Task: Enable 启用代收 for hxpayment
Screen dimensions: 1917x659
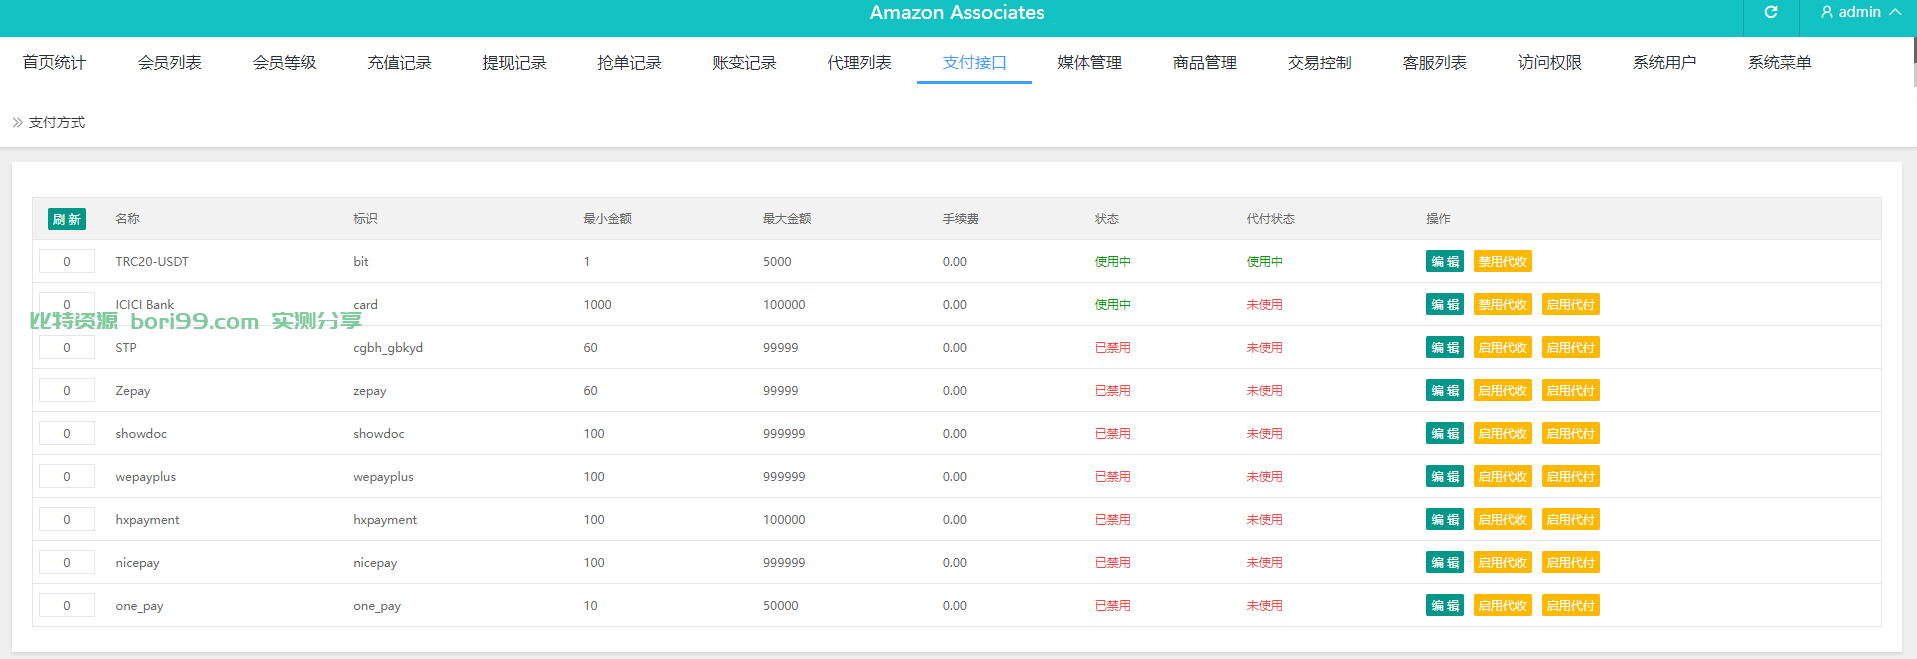Action: pos(1503,519)
